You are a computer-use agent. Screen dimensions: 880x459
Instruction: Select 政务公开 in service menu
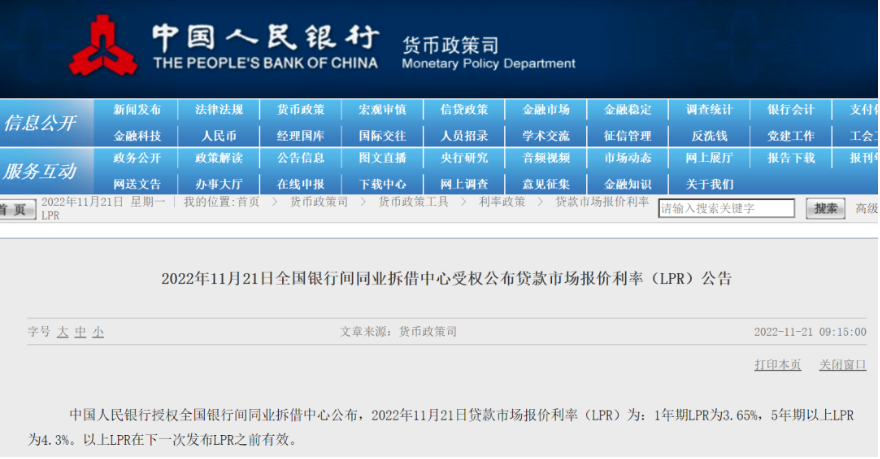click(137, 158)
